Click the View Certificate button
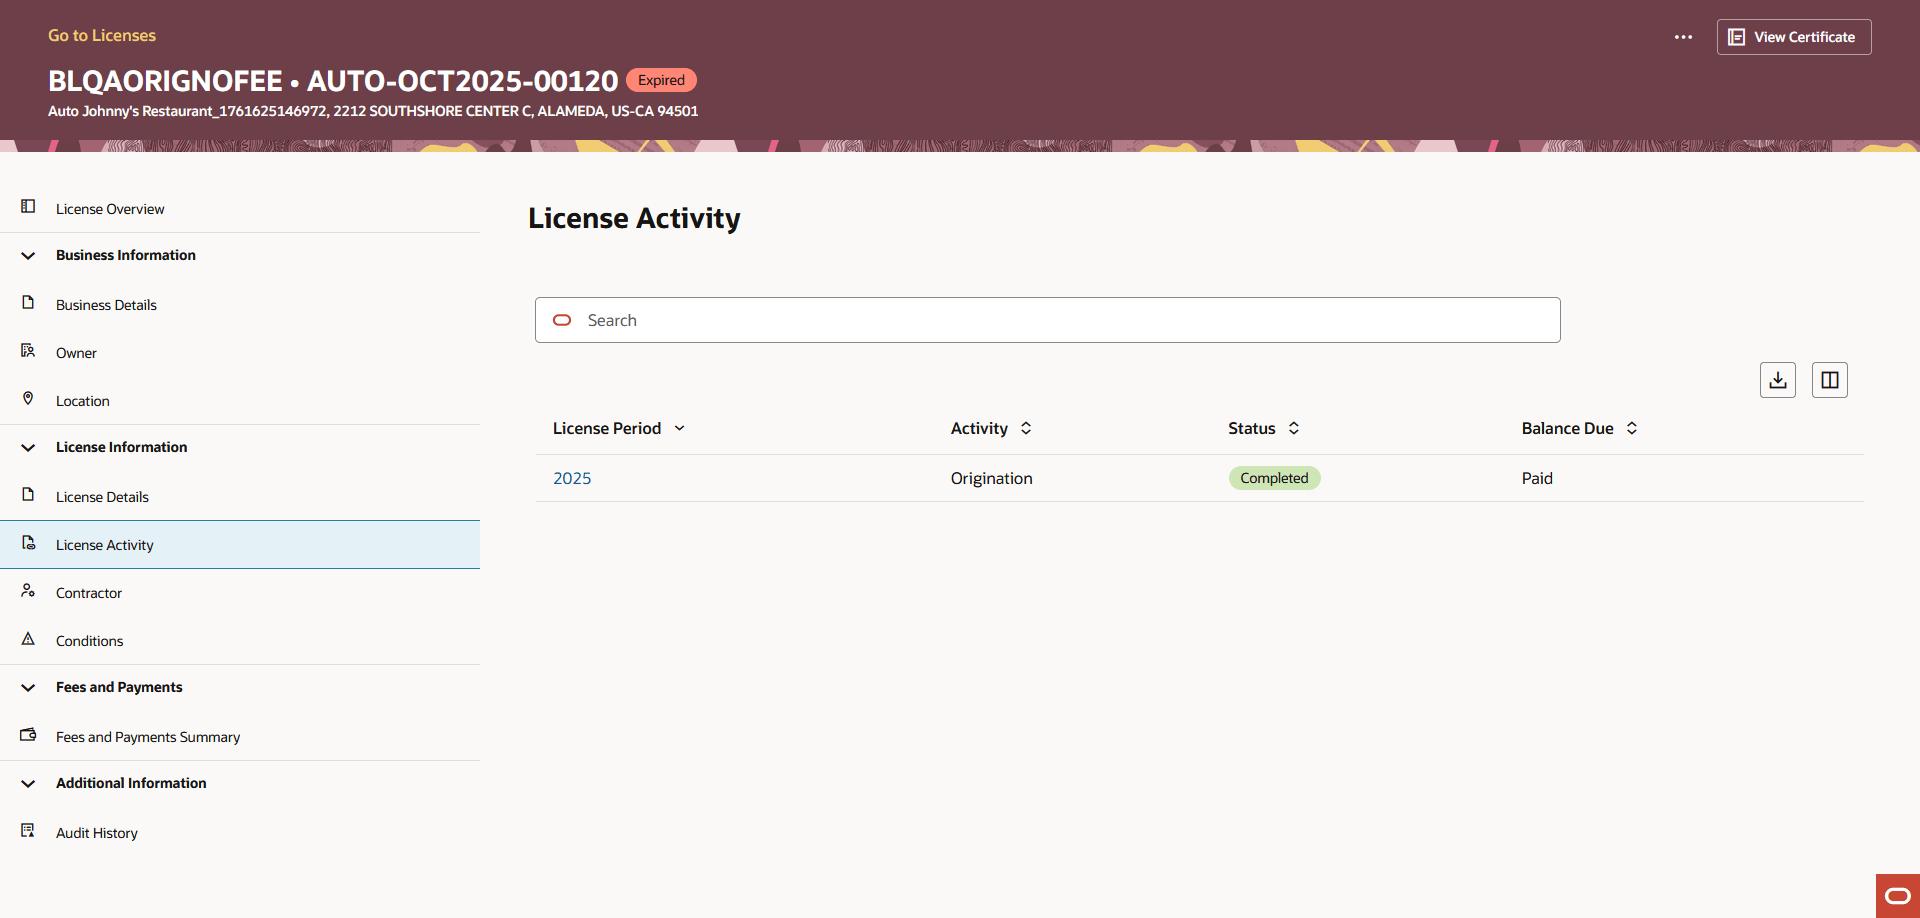The width and height of the screenshot is (1920, 918). [1793, 37]
